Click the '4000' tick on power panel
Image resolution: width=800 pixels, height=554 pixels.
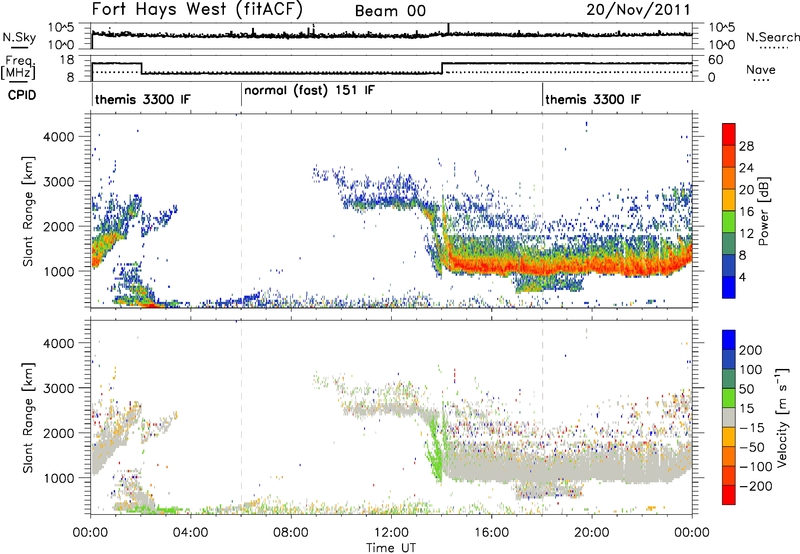tap(59, 137)
